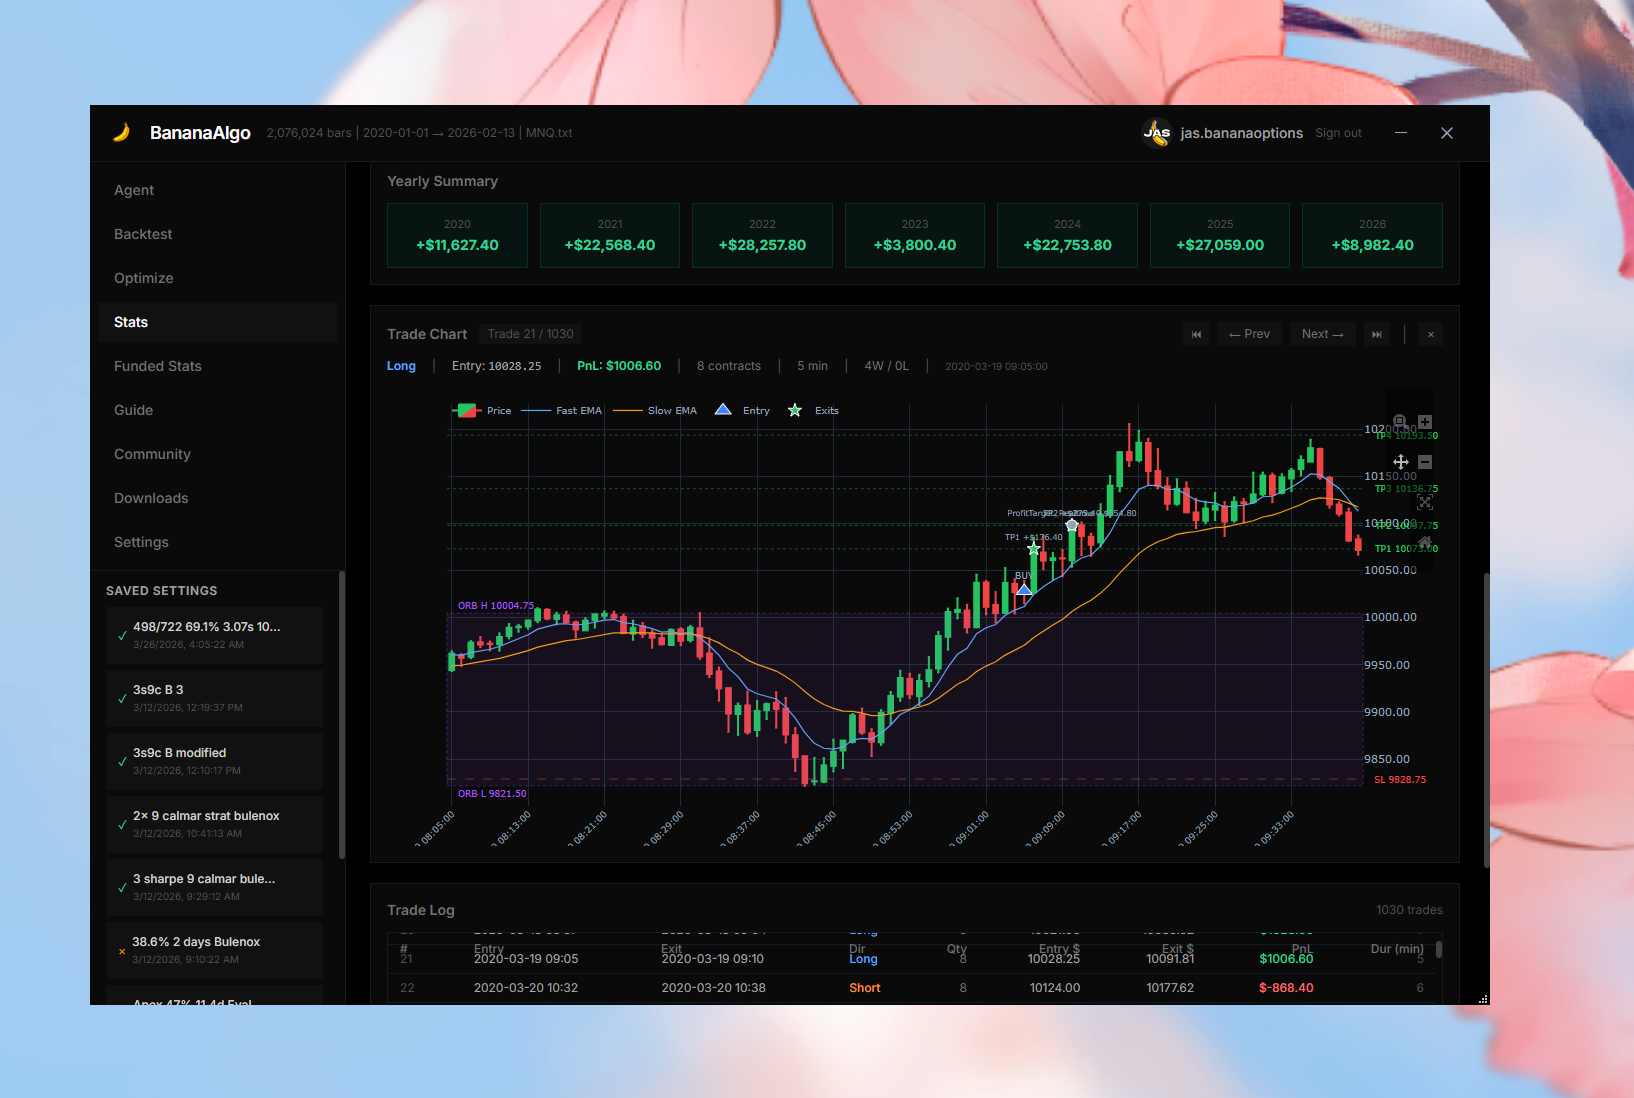Zoom in on the chart using the plus icon
The image size is (1634, 1098).
pos(1425,421)
